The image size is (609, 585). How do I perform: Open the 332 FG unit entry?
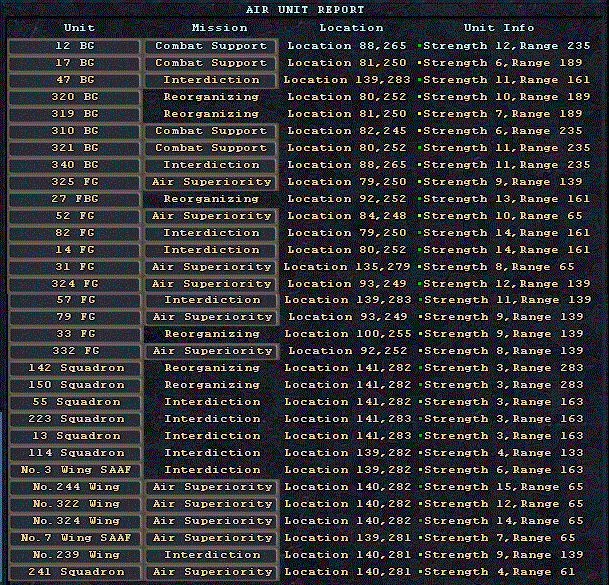(75, 352)
